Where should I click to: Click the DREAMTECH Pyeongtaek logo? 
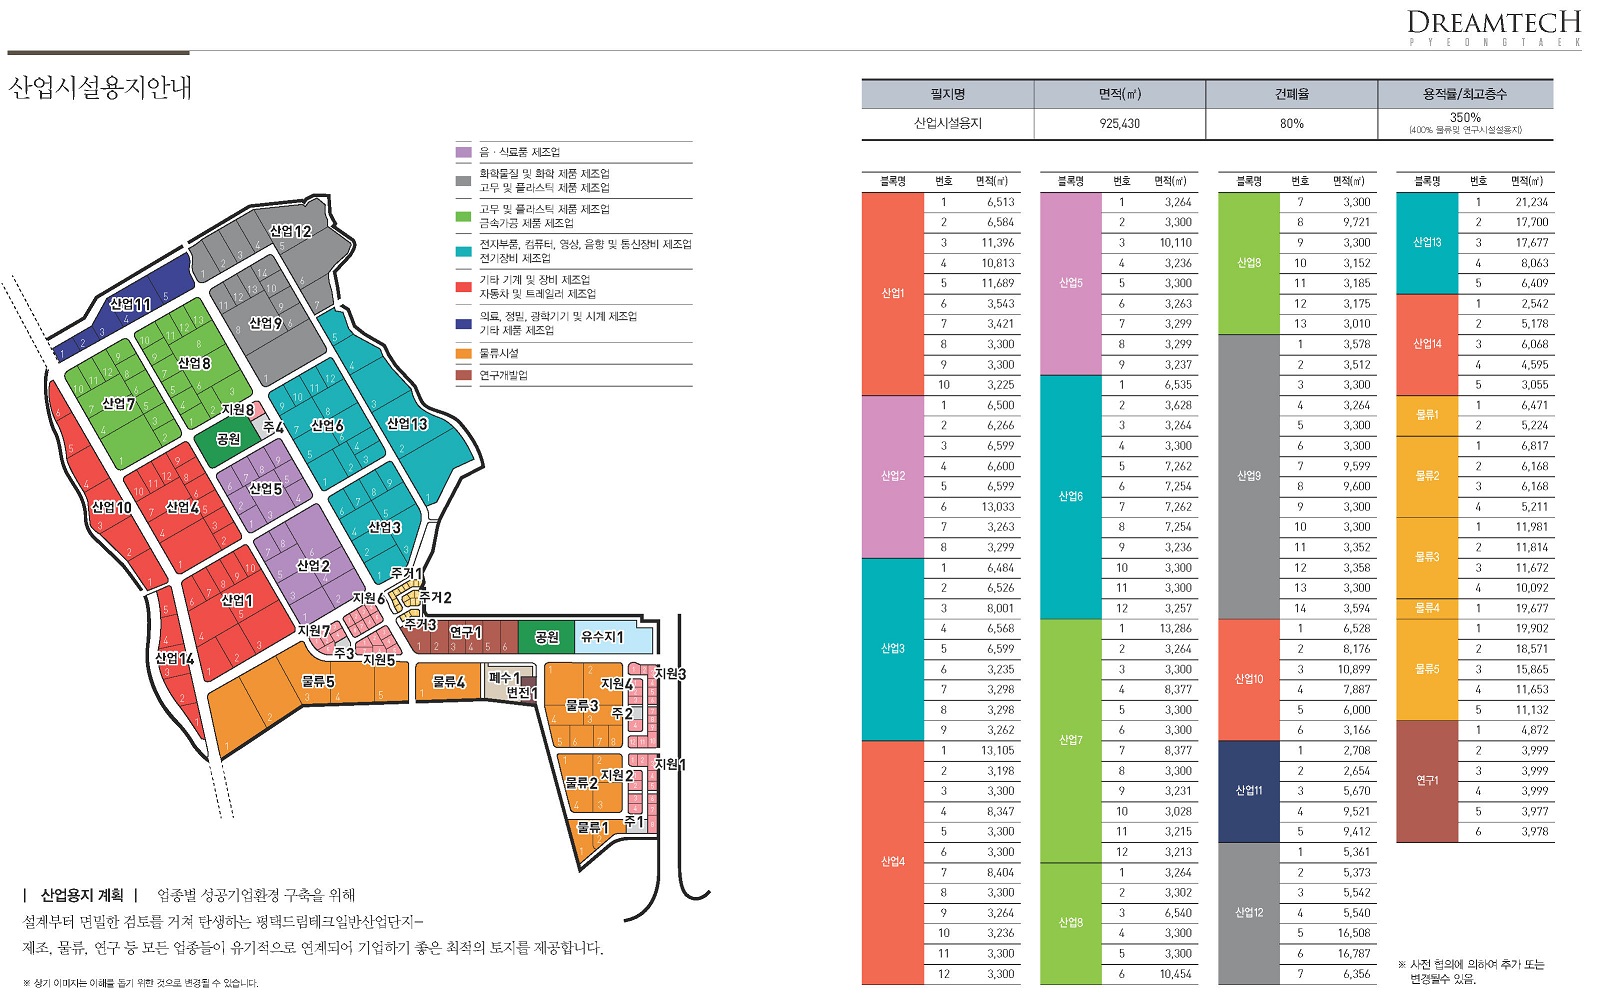point(1494,28)
